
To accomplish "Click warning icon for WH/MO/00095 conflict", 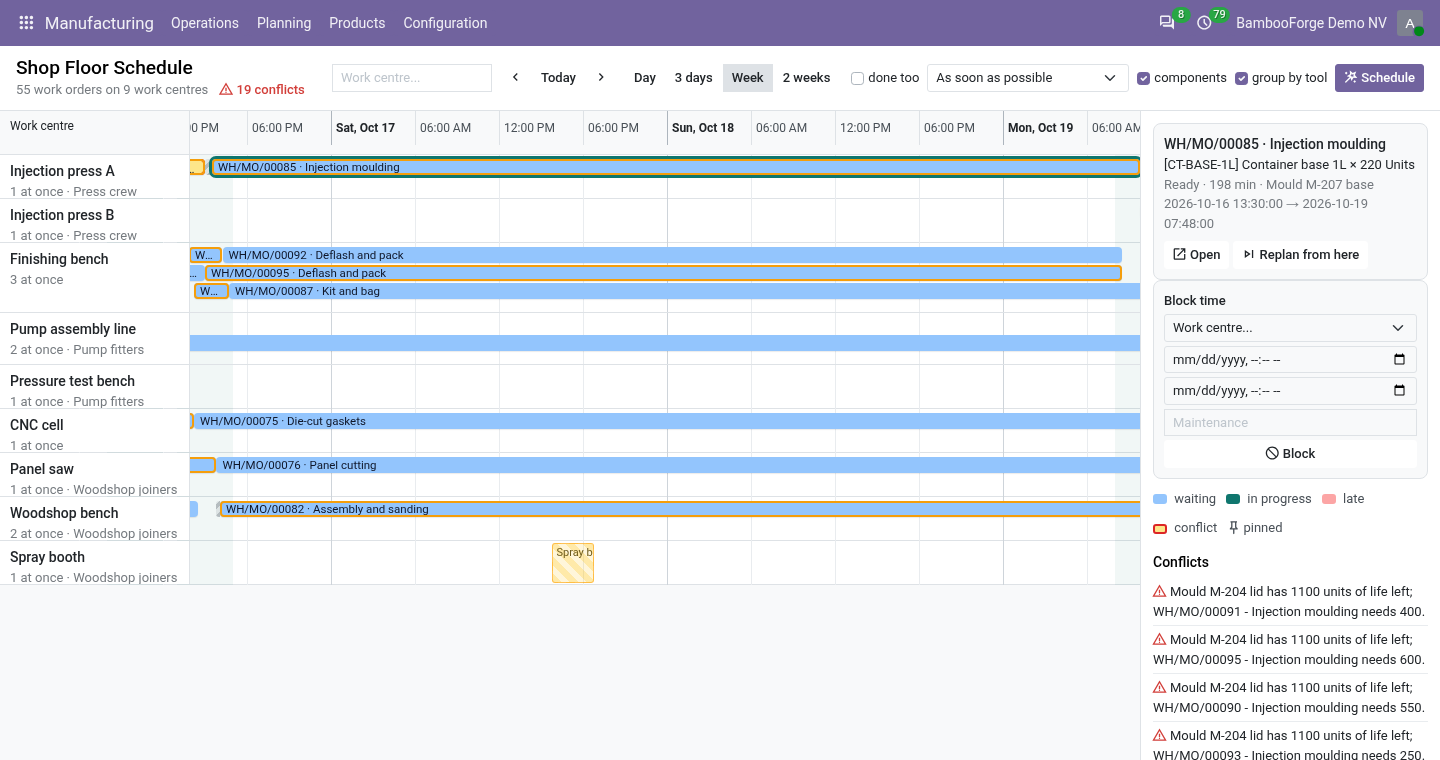I will point(1160,639).
